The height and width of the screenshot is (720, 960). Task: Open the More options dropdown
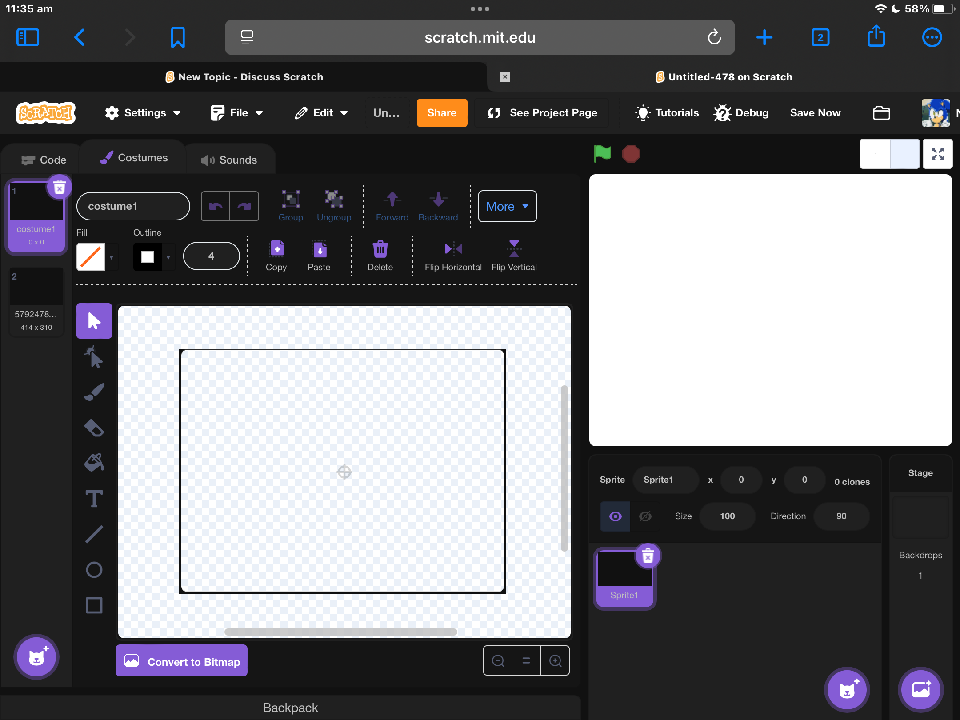507,206
